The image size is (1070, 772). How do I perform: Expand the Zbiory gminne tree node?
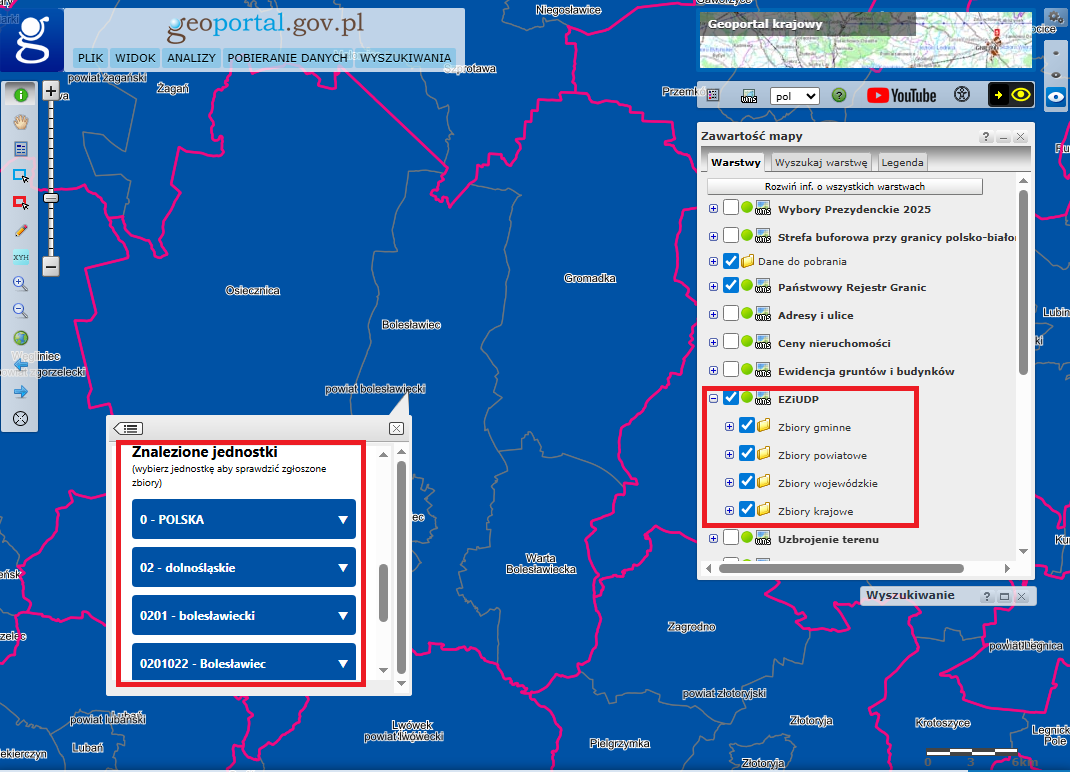tap(729, 427)
